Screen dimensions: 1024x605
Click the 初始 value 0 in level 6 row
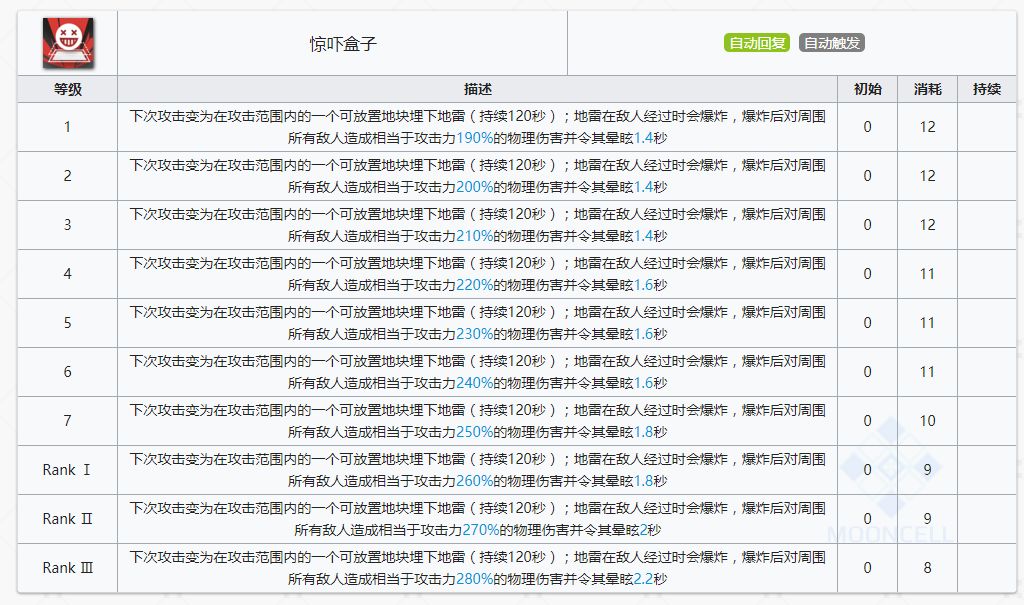tap(867, 372)
